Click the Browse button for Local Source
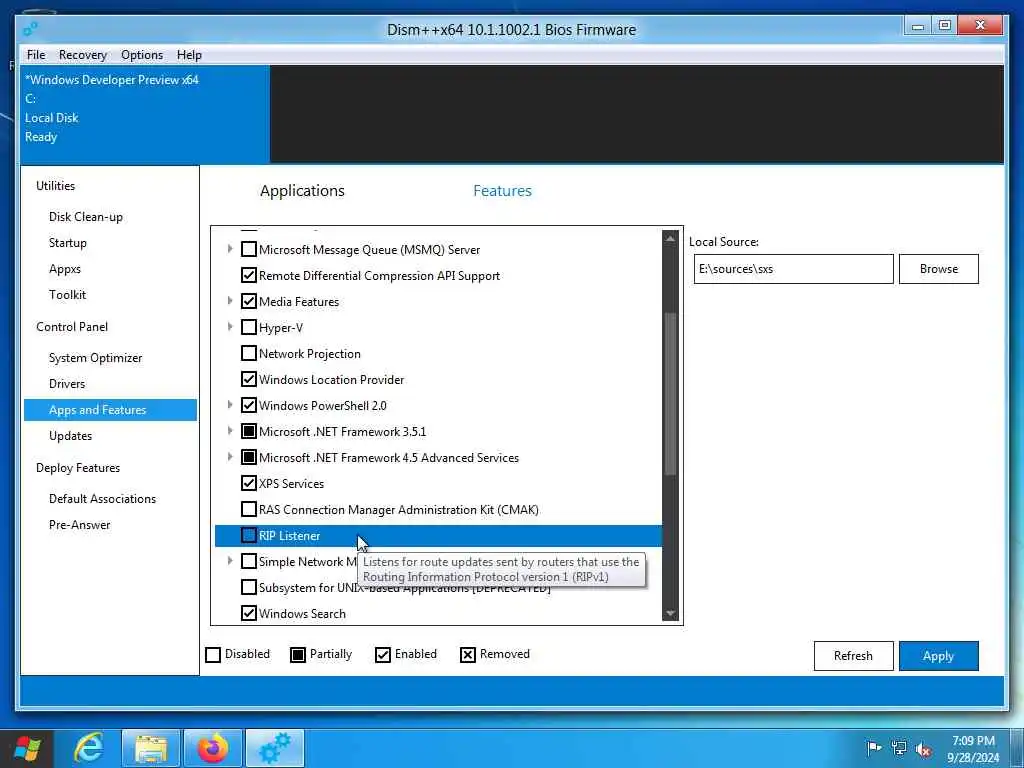The width and height of the screenshot is (1024, 768). [938, 269]
